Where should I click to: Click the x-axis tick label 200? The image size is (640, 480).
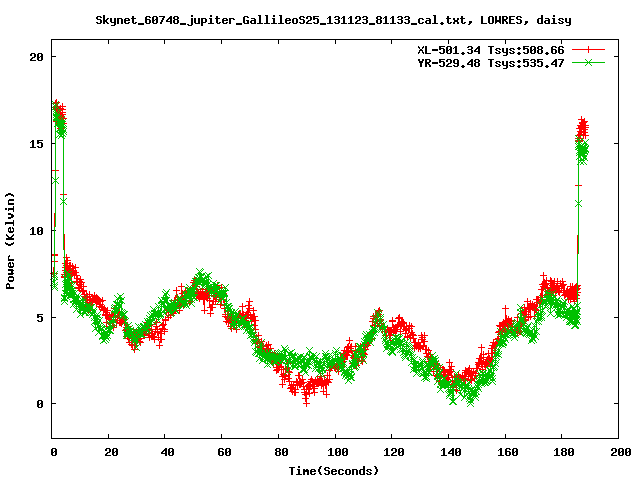point(620,452)
